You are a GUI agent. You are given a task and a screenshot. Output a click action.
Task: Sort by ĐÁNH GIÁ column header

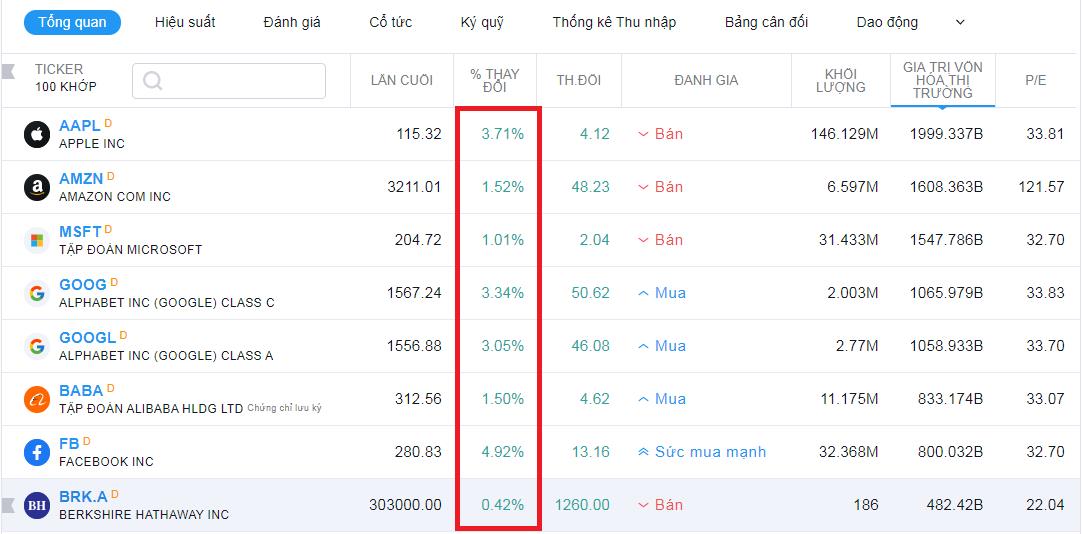tap(706, 81)
